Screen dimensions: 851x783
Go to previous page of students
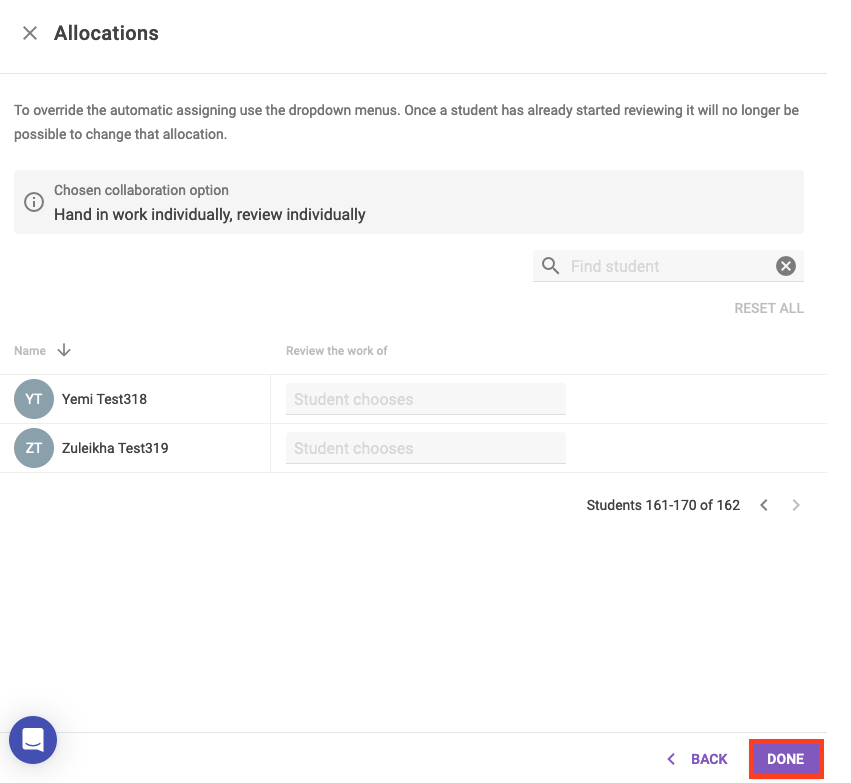[x=764, y=505]
